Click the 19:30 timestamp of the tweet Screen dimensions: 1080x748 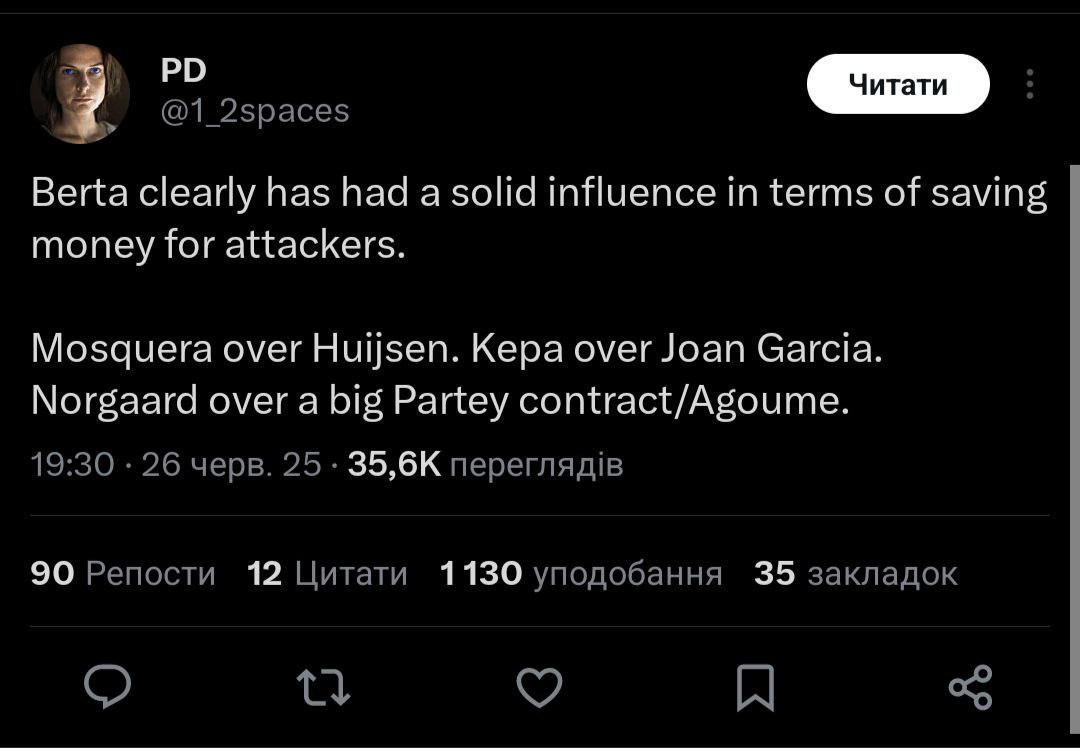[x=72, y=464]
